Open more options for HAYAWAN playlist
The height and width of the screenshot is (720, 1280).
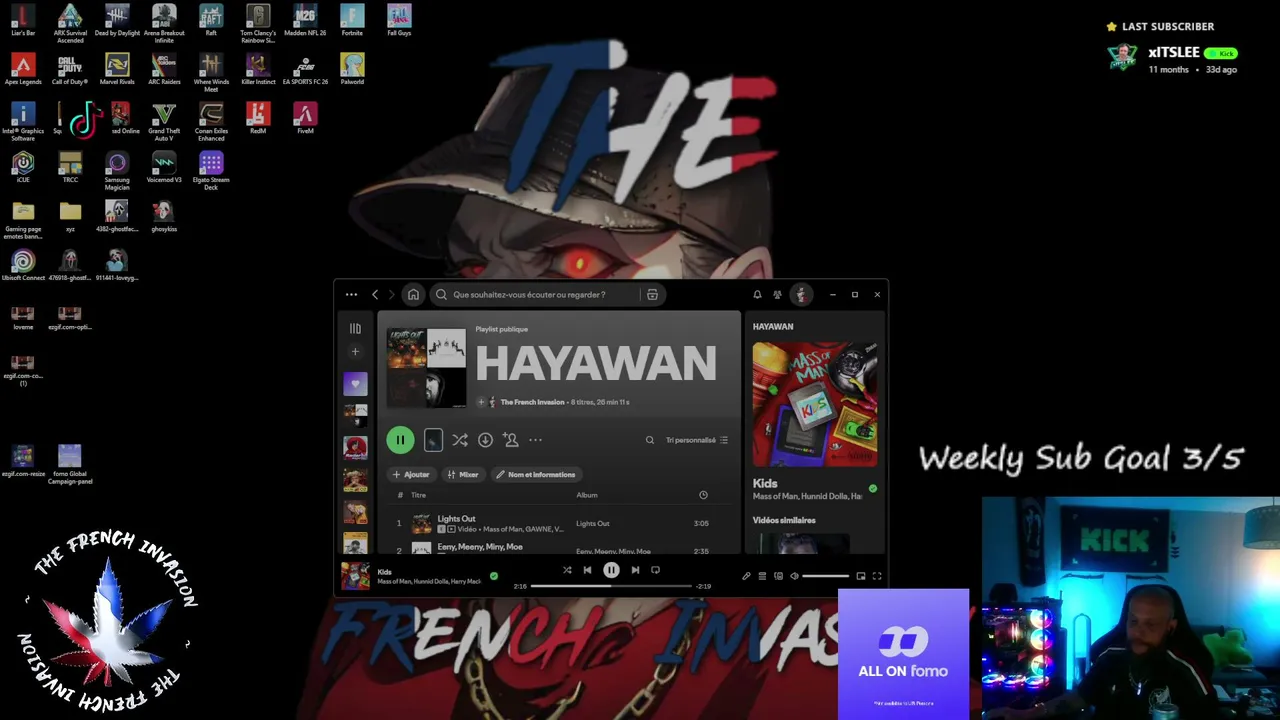coord(535,440)
